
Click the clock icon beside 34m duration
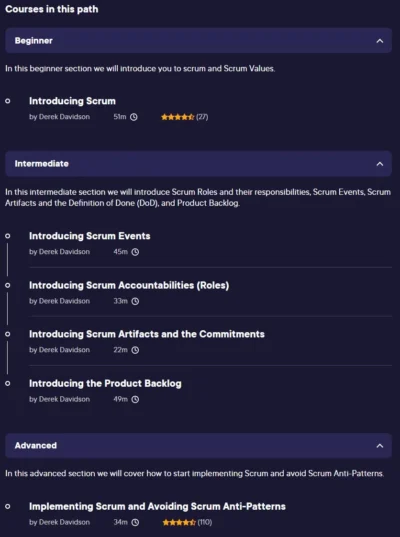[x=136, y=523]
